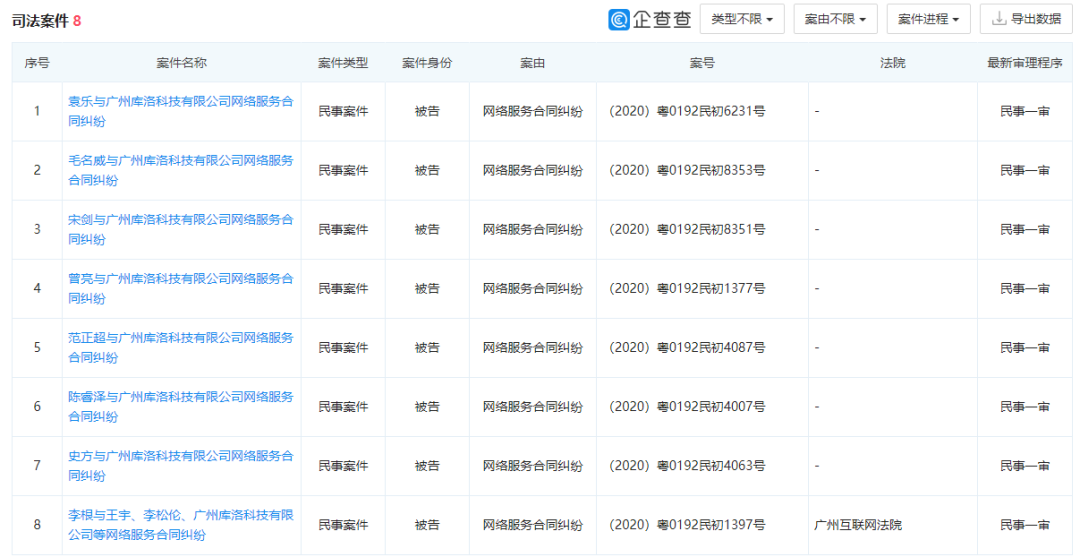Viewport: 1080px width, 557px height.
Task: Open the 类型不限 dropdown filter
Action: 741,19
